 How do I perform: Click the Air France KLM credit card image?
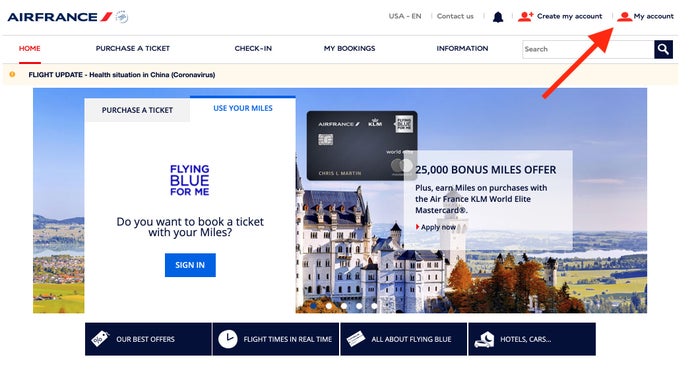pyautogui.click(x=362, y=146)
